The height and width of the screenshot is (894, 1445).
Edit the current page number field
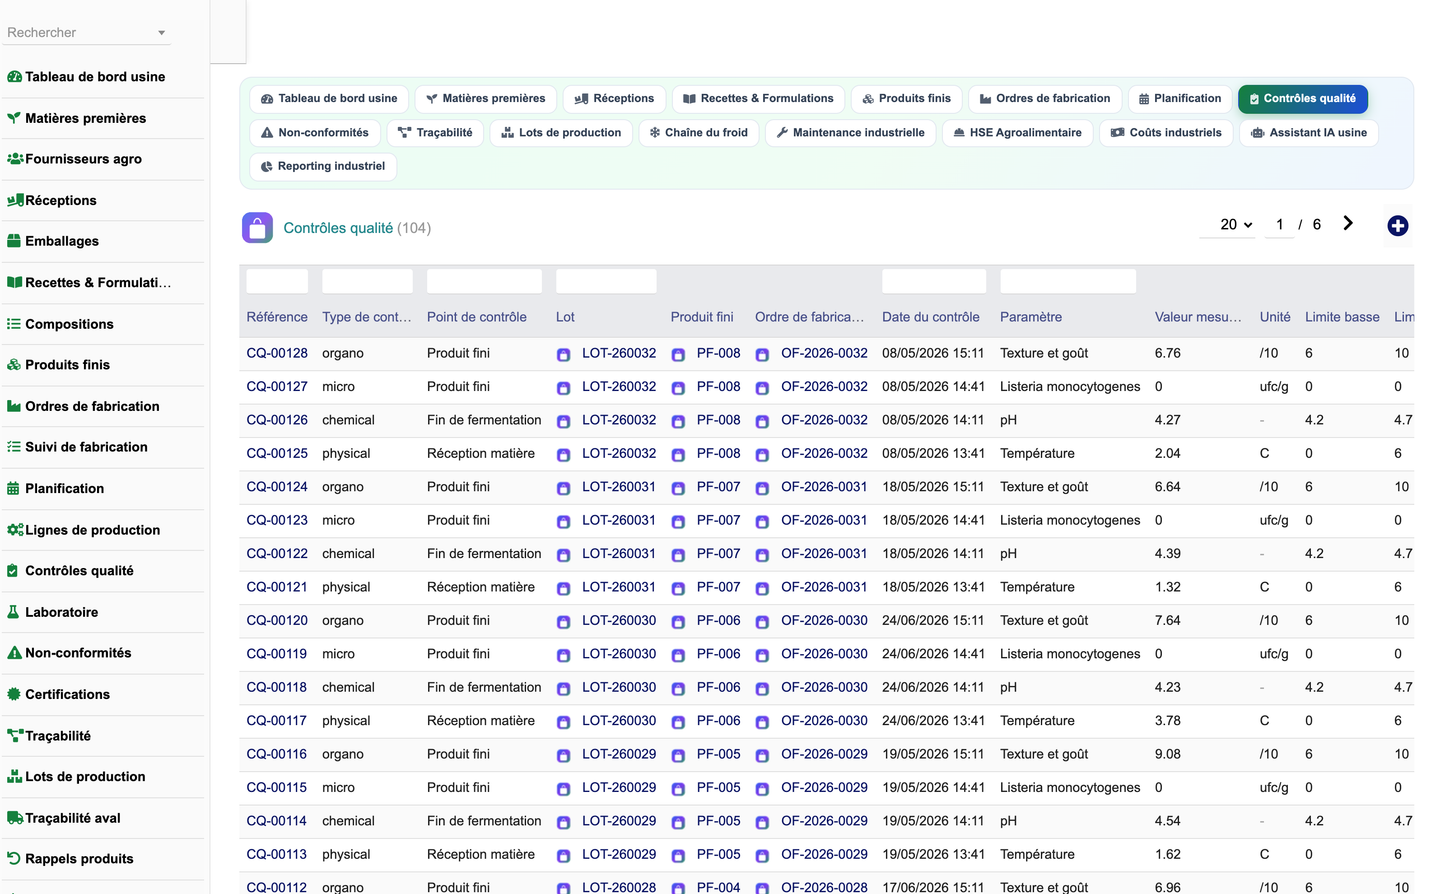click(x=1279, y=225)
